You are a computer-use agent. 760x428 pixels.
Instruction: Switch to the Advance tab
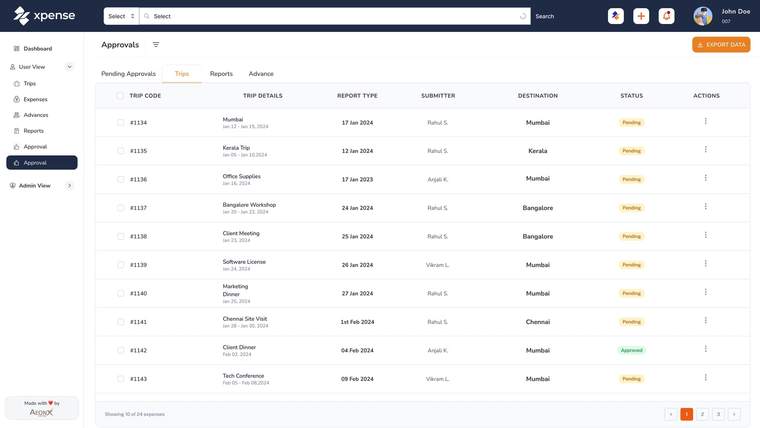click(261, 74)
